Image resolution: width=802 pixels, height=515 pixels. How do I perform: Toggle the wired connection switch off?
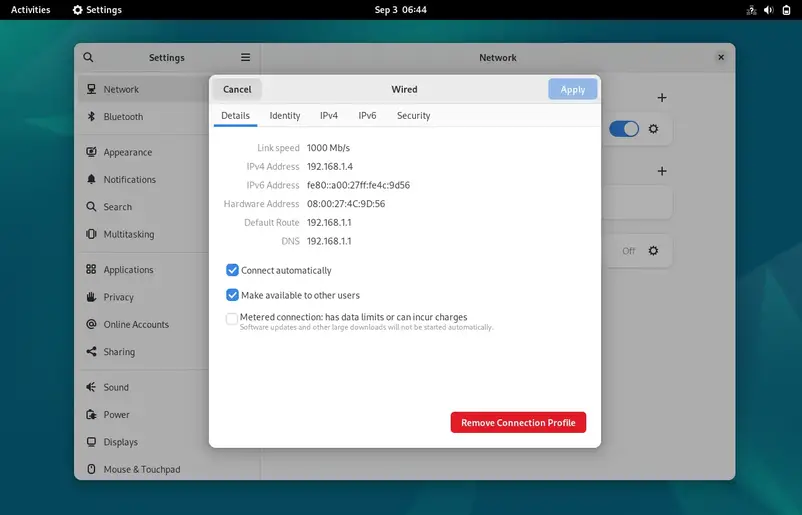point(624,129)
